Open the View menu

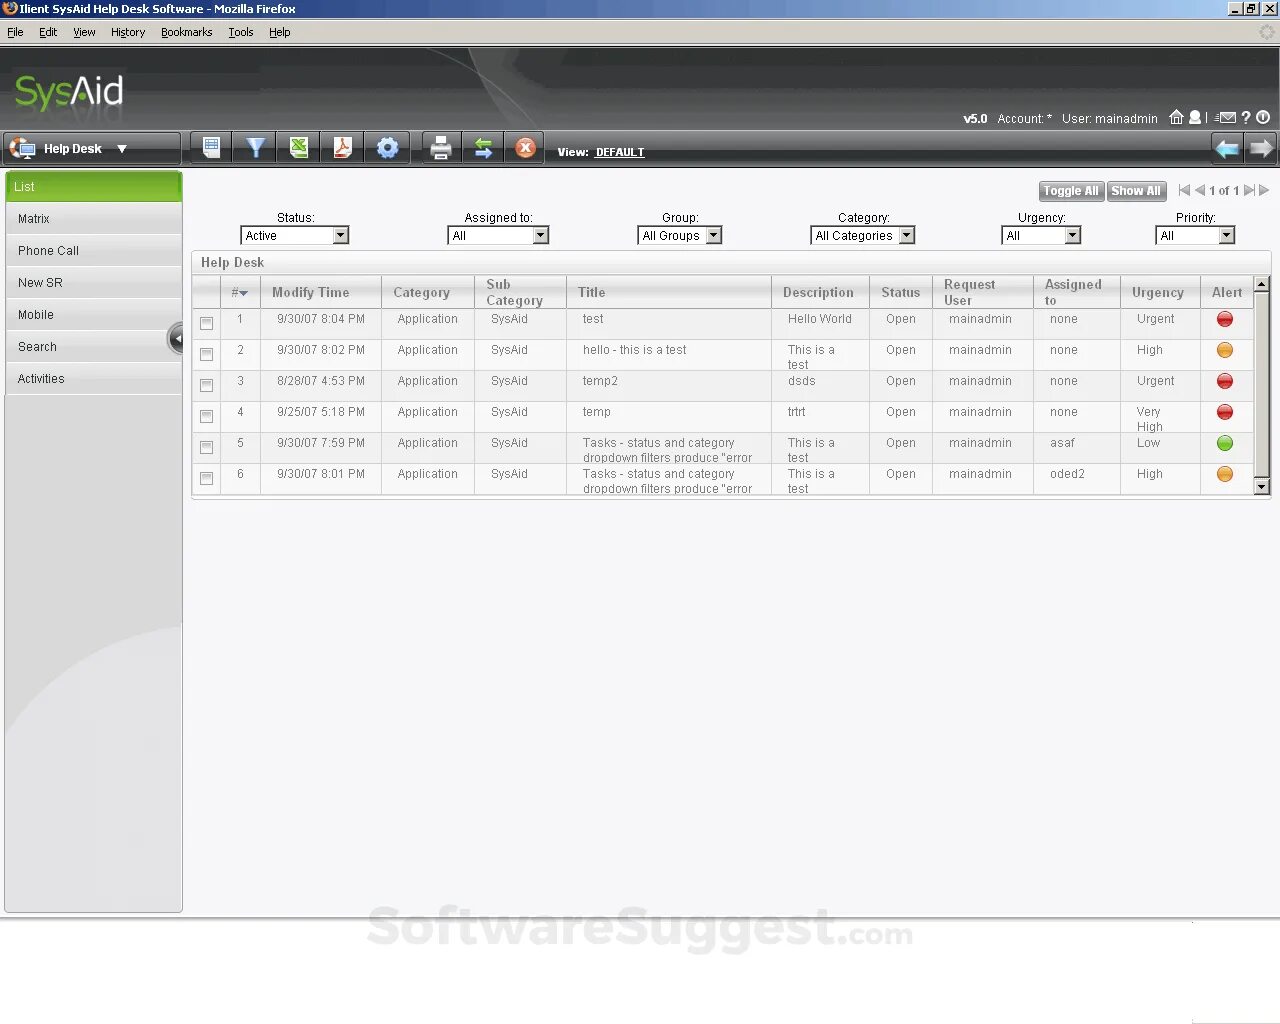[x=84, y=32]
